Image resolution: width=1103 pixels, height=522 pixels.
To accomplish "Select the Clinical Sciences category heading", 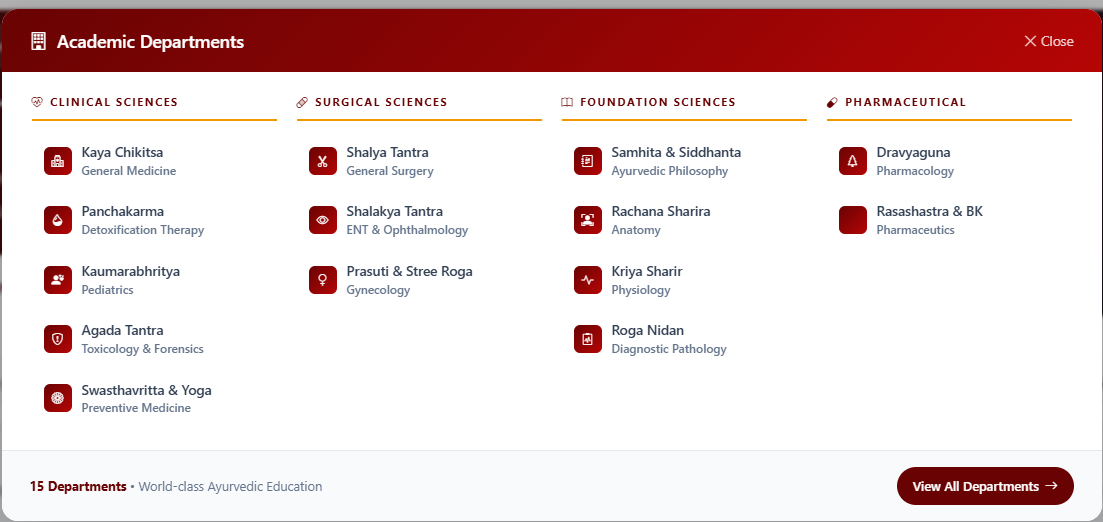I will (113, 102).
